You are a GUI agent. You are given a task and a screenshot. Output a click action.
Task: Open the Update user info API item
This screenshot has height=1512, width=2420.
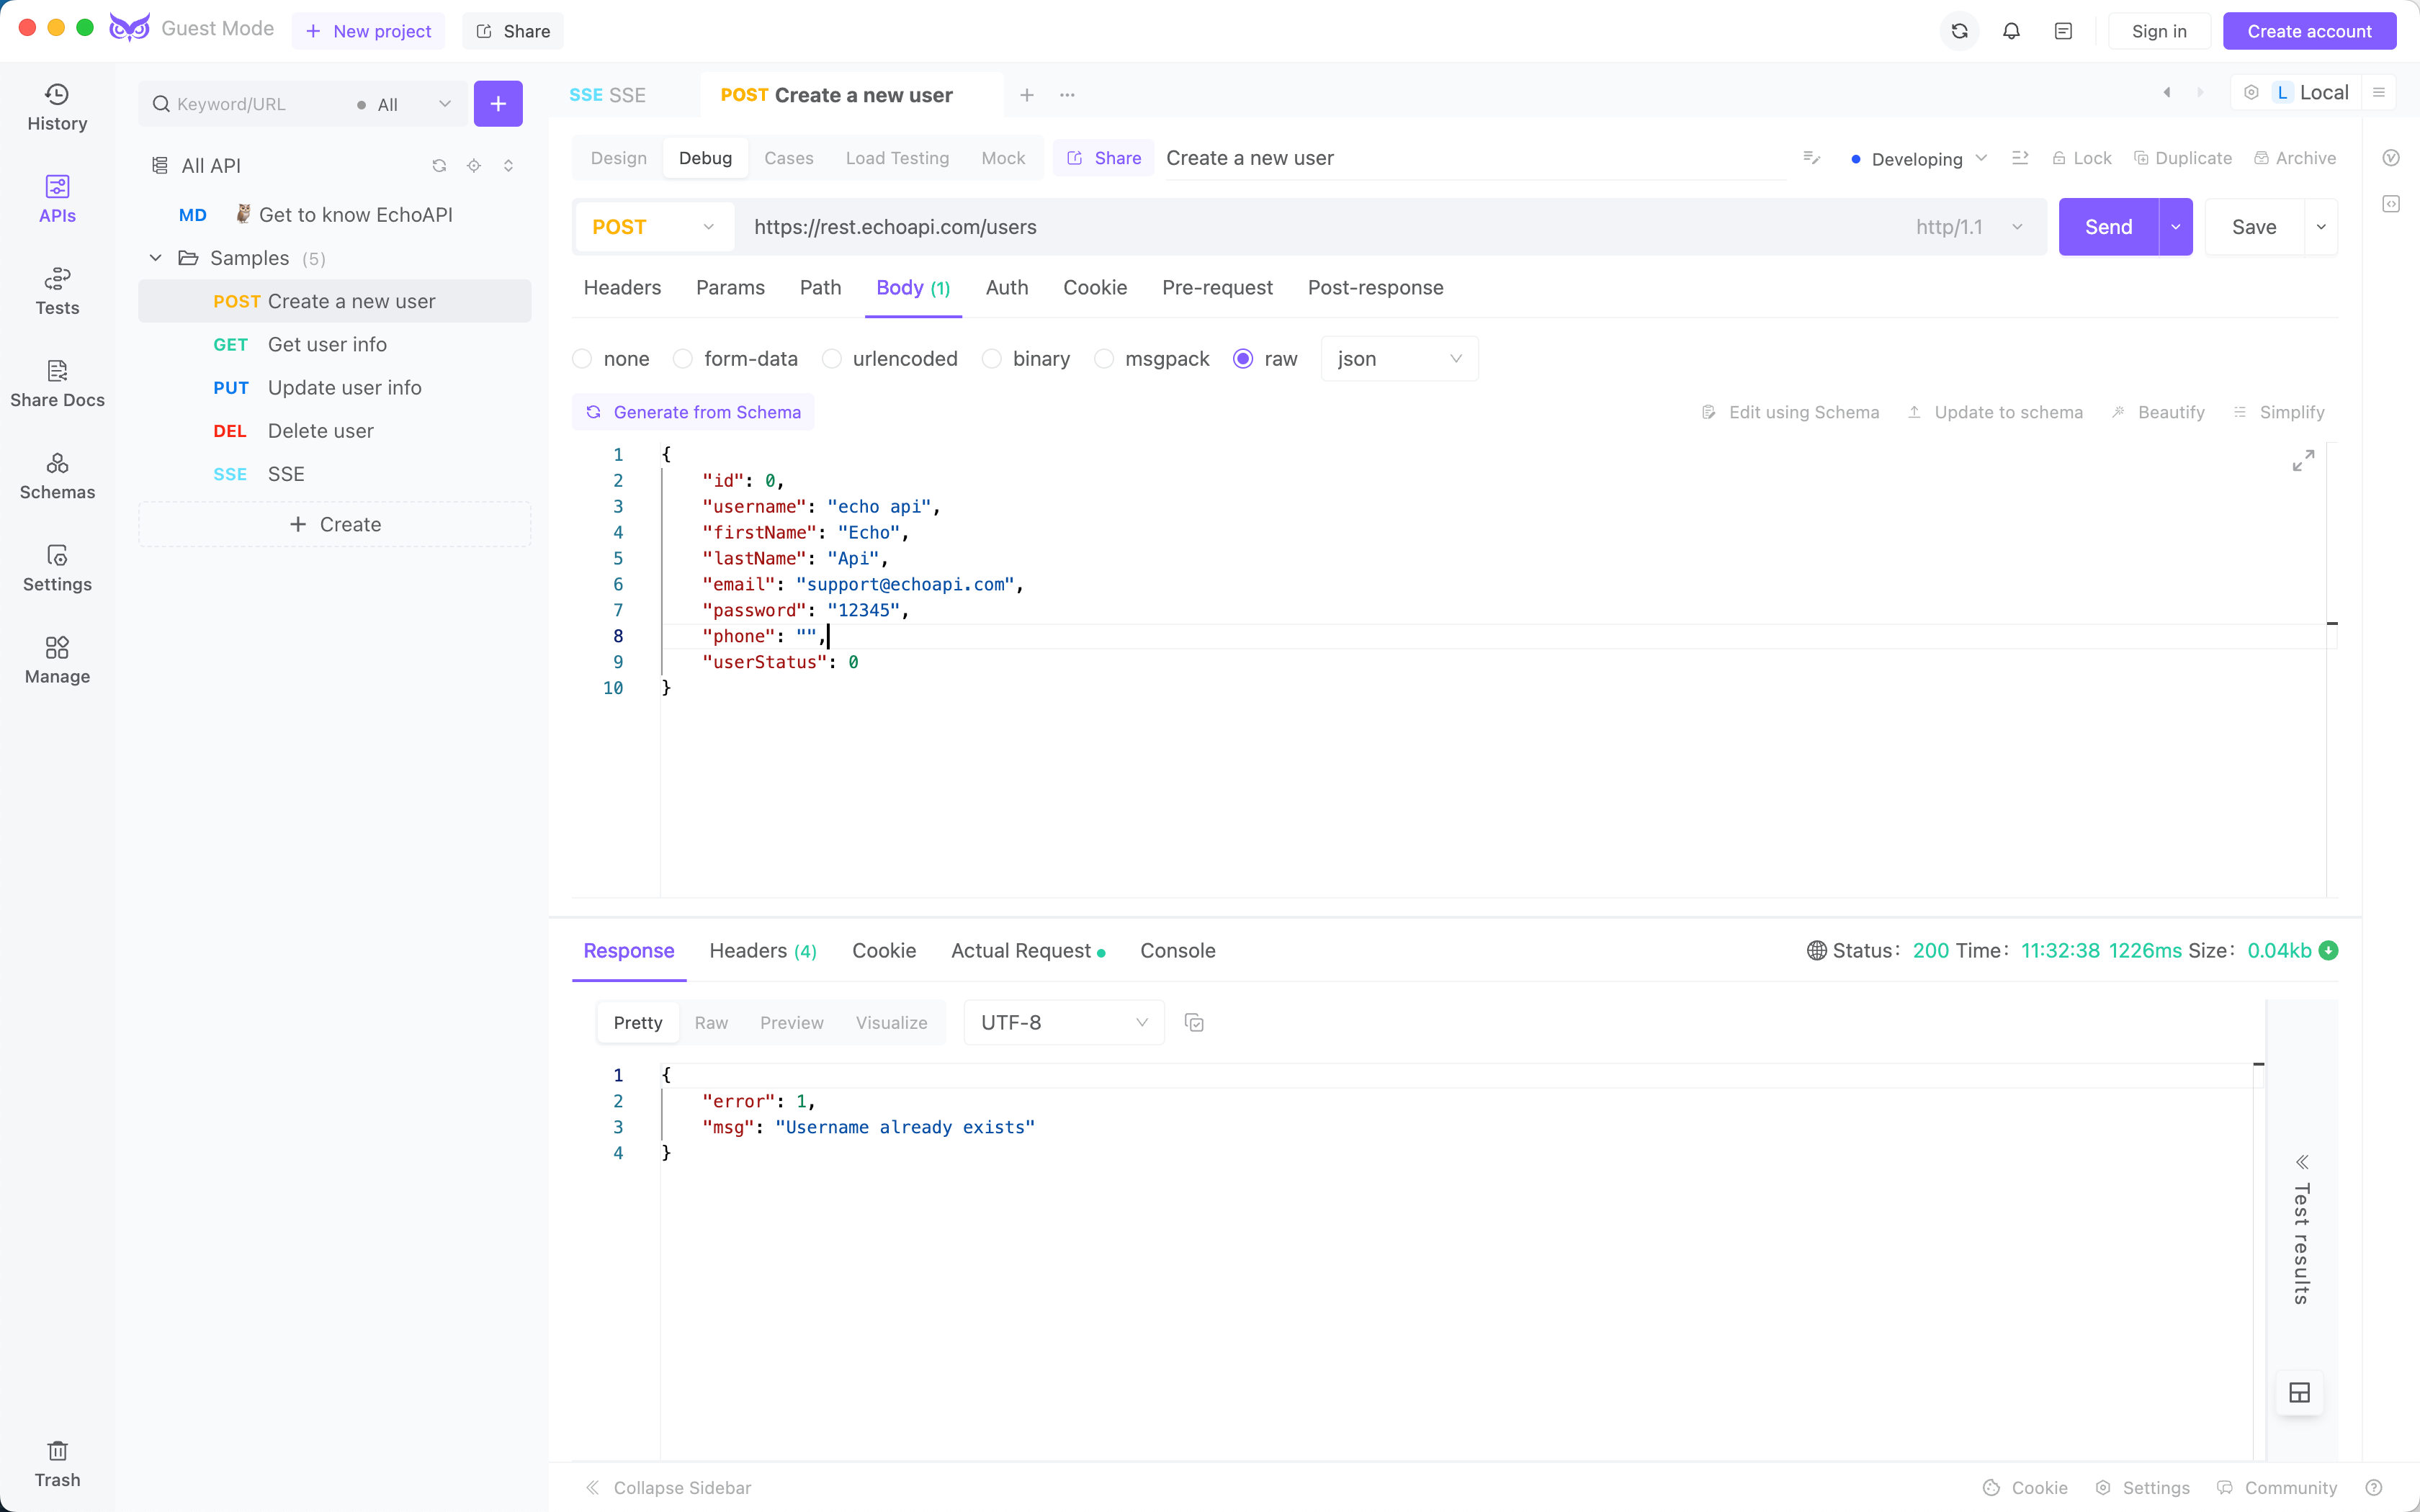pos(334,388)
